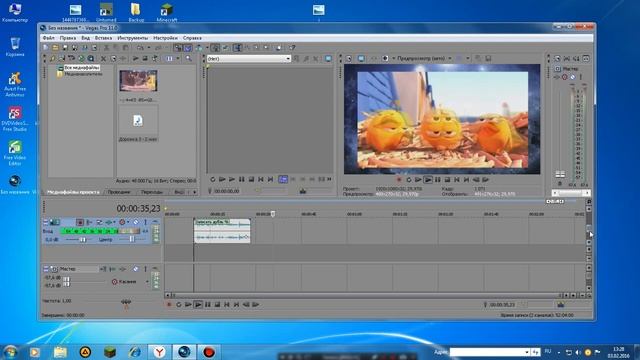Mute the audio track
This screenshot has width=640, height=360.
point(136,222)
